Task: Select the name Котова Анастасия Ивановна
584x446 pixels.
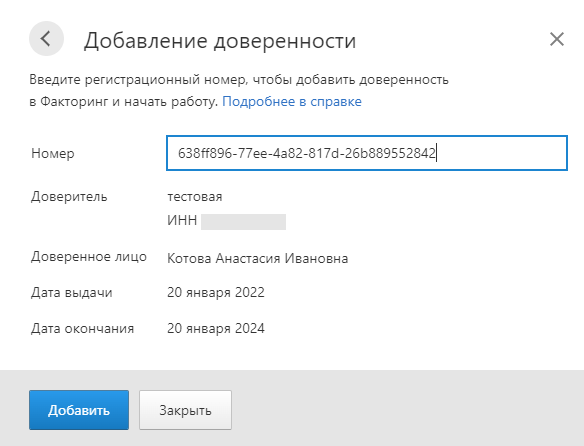Action: (x=258, y=258)
